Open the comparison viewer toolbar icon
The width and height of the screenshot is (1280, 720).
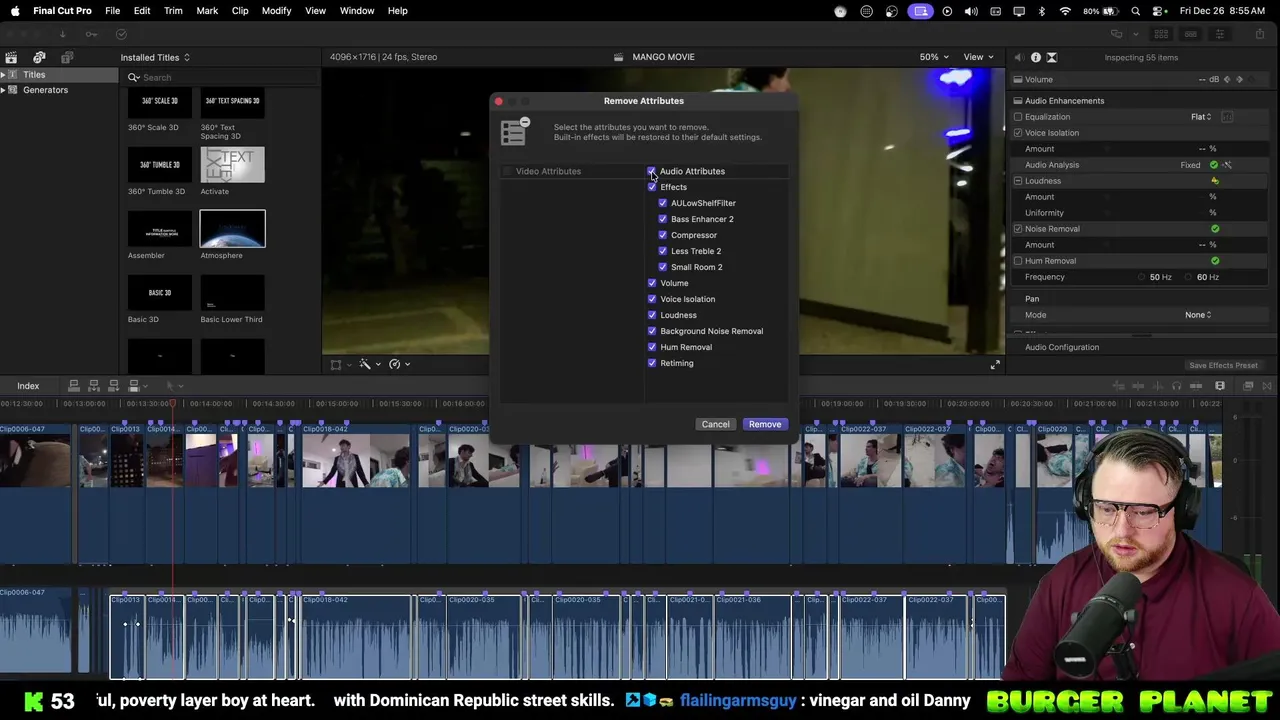tap(1117, 34)
